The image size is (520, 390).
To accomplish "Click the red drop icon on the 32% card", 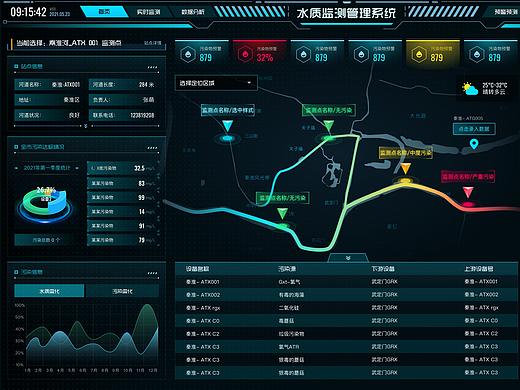I will point(245,54).
